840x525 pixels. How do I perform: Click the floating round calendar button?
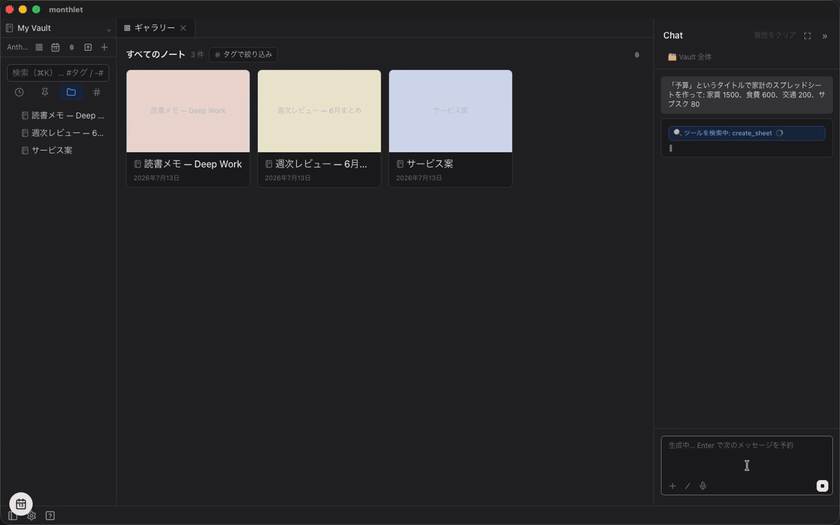coord(21,504)
